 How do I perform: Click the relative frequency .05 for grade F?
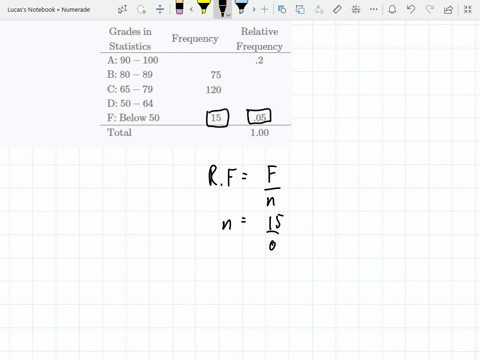[260, 118]
